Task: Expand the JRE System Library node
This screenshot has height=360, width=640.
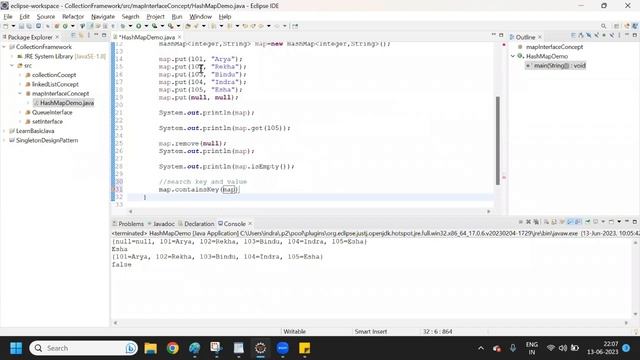Action: click(12, 56)
